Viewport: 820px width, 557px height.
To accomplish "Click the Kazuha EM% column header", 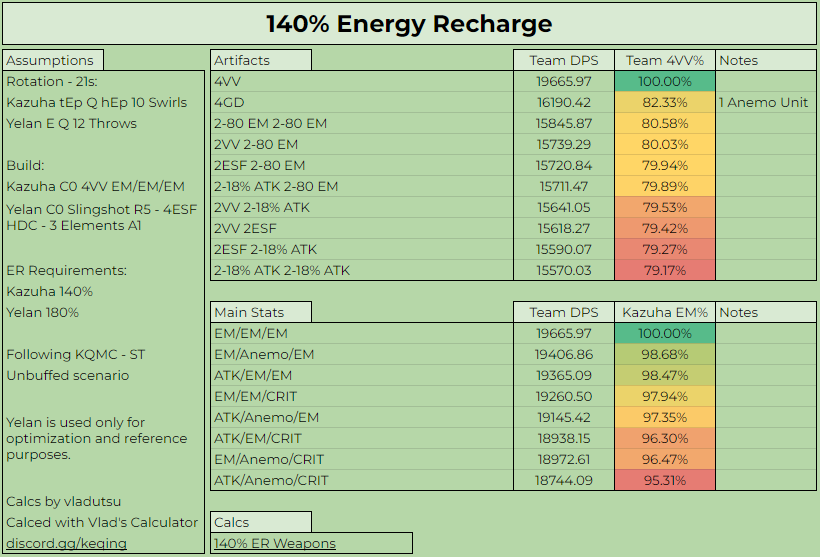I will [x=664, y=312].
